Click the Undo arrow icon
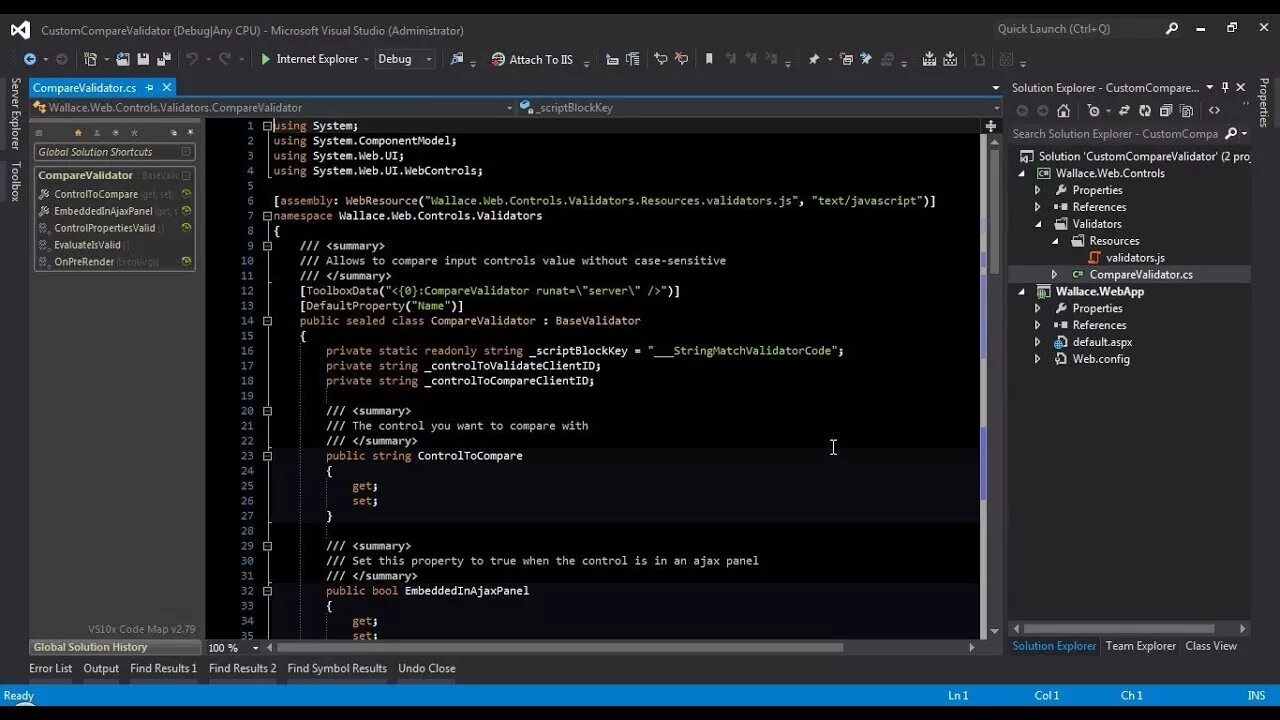This screenshot has height=720, width=1280. coord(191,59)
